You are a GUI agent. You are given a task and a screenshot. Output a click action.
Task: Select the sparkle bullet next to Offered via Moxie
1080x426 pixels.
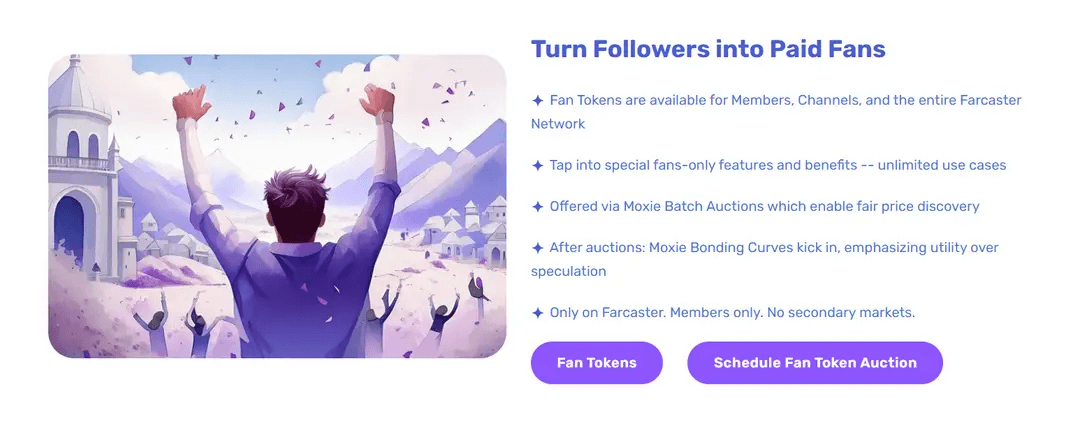click(537, 207)
